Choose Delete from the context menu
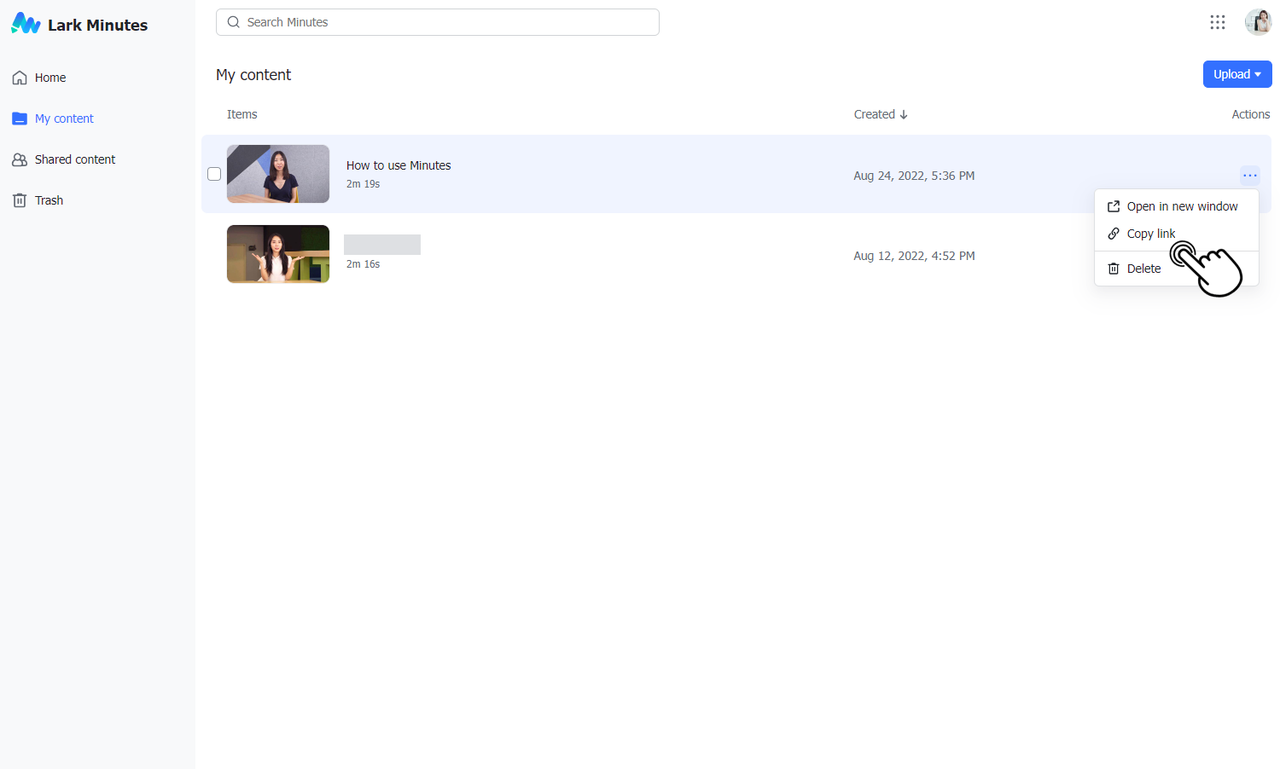 (1143, 269)
